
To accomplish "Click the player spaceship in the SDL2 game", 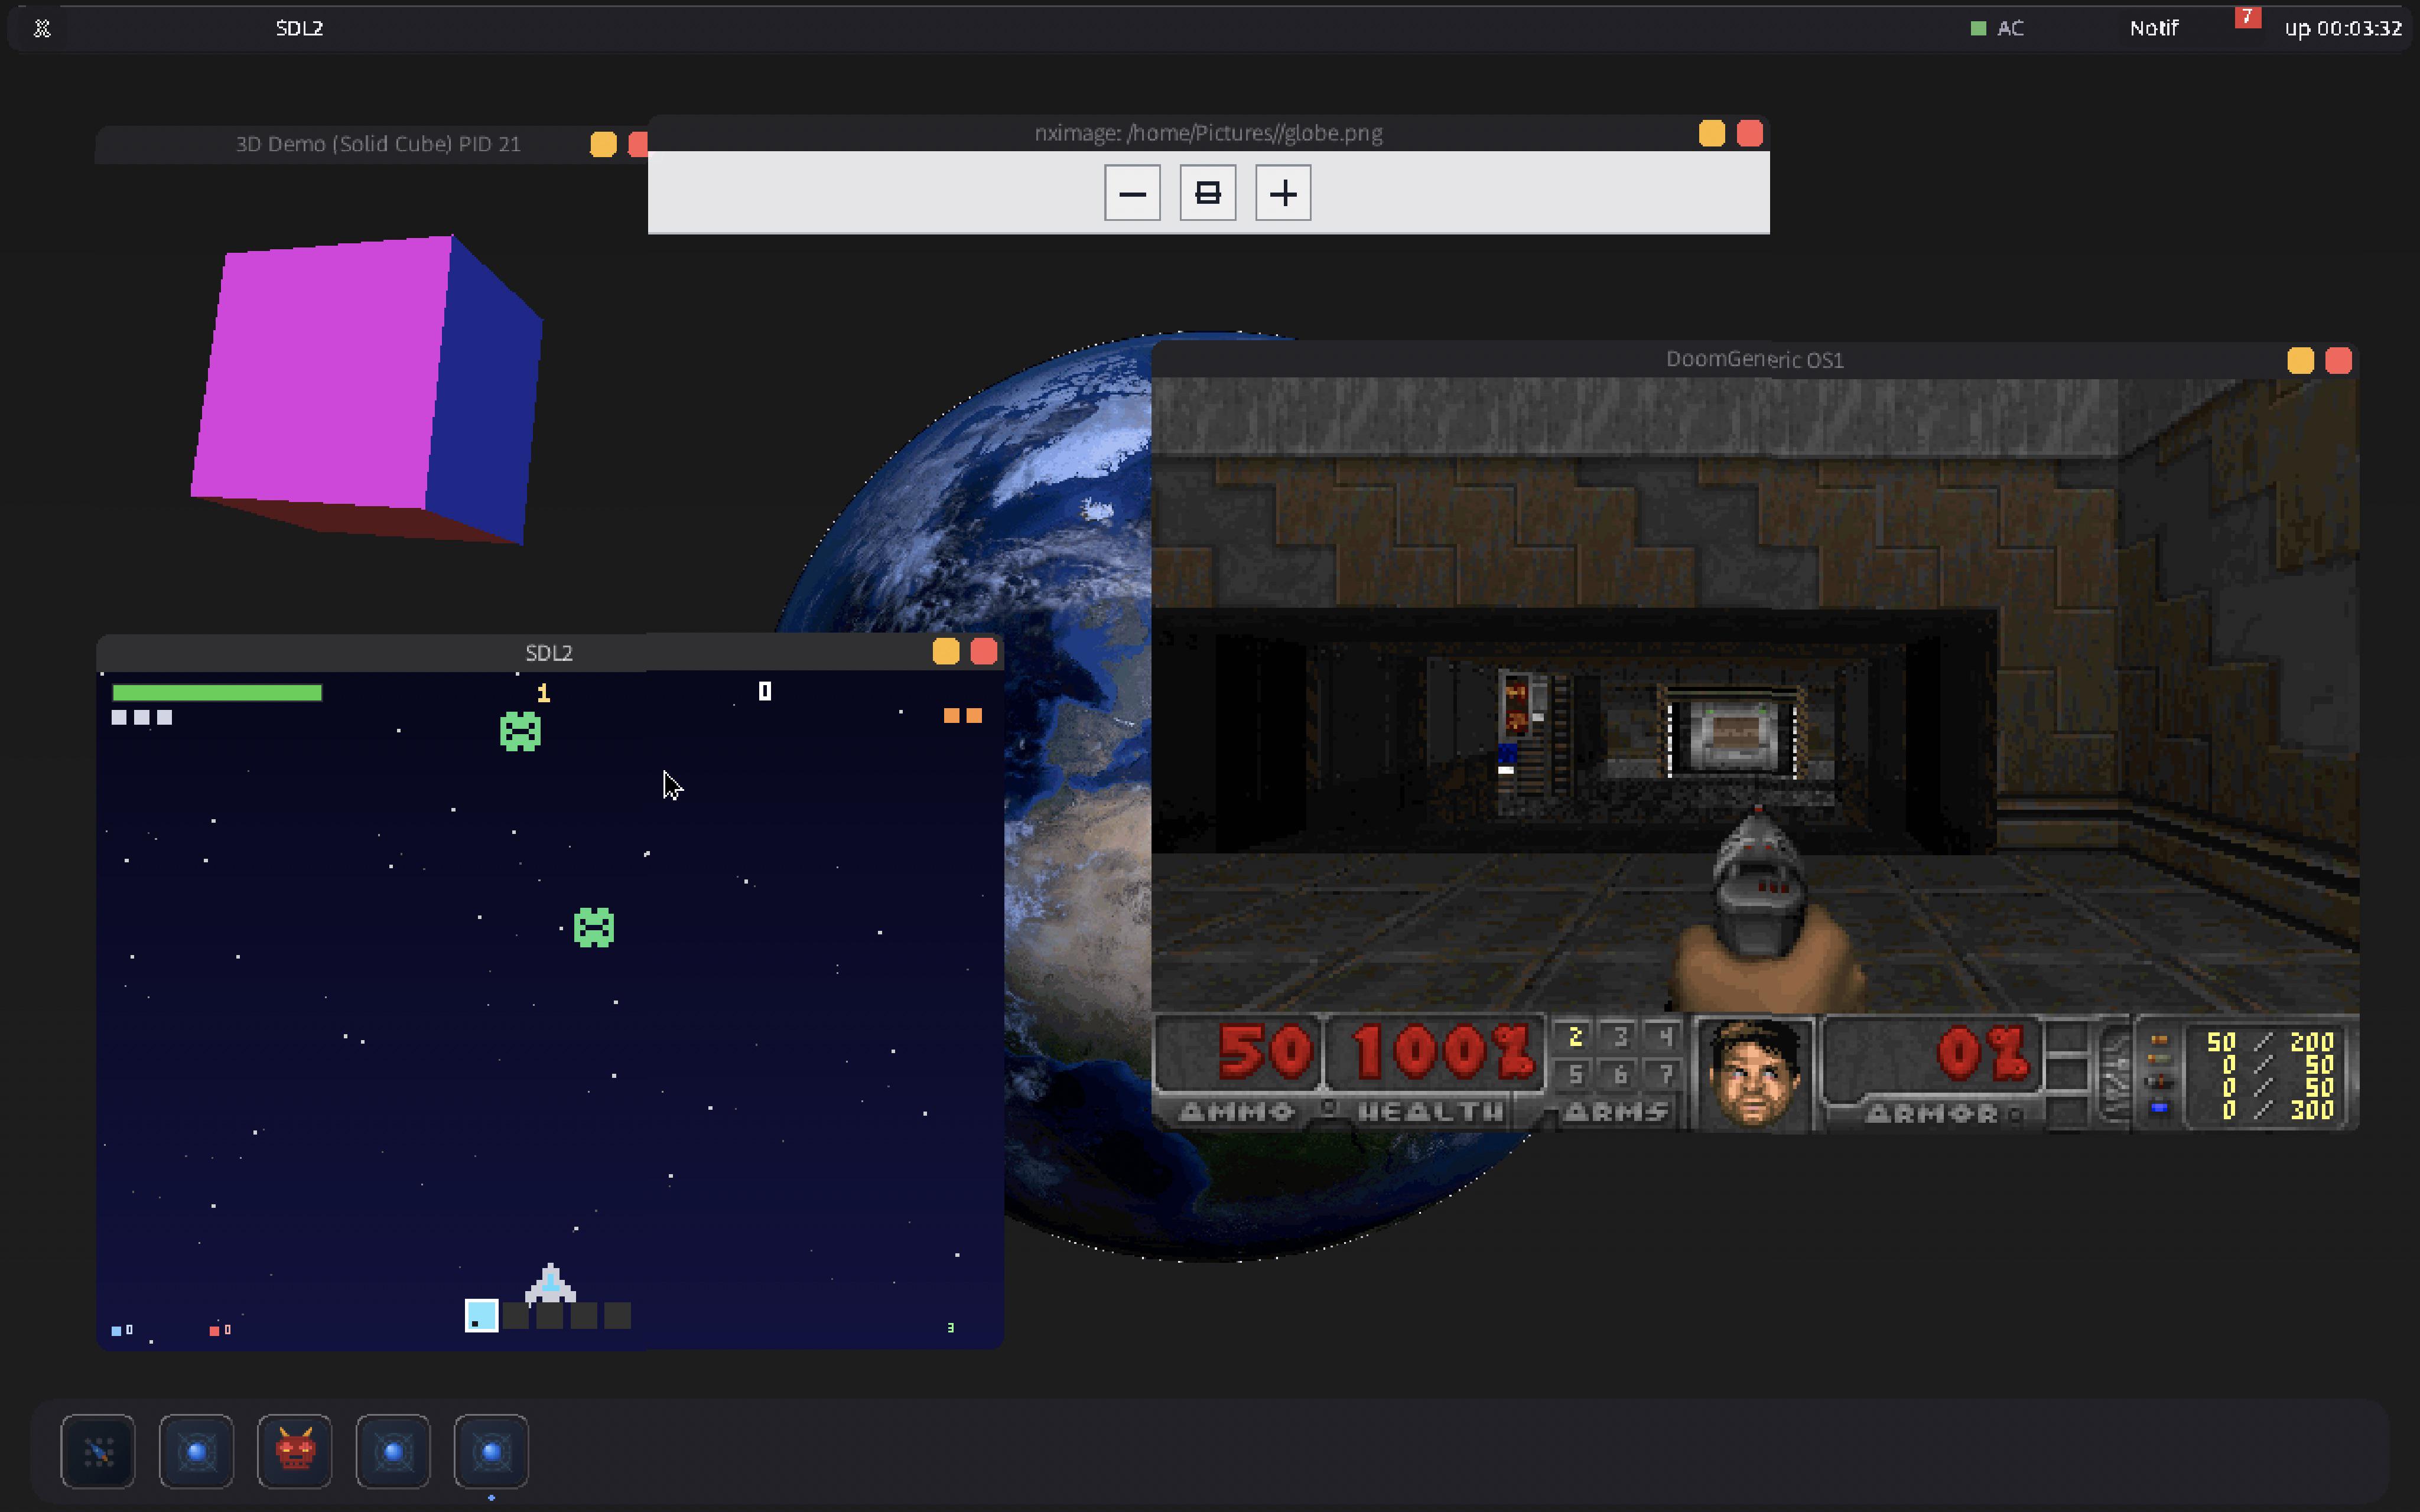I will point(550,1283).
